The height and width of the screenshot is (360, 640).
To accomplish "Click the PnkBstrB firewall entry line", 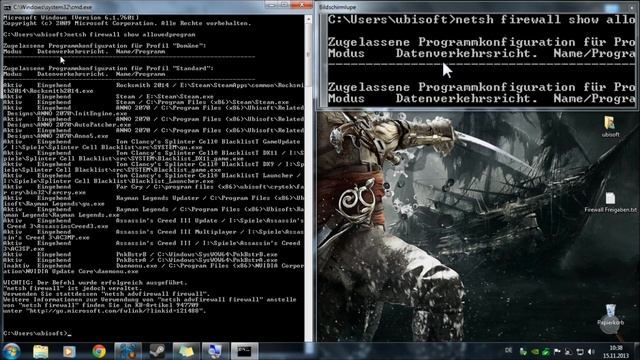I will tap(140, 254).
